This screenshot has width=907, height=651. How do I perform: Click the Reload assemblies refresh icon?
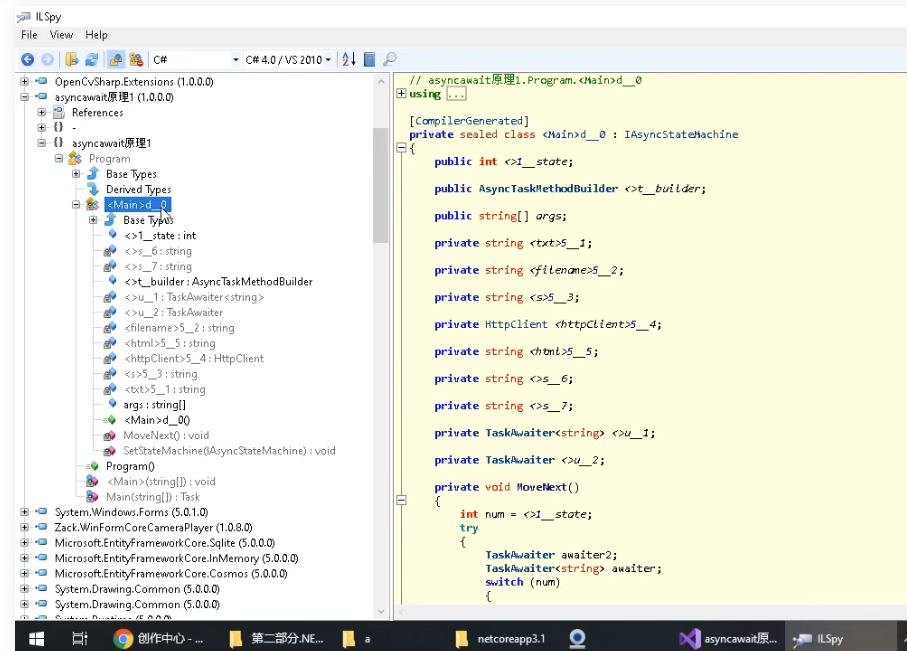(91, 59)
